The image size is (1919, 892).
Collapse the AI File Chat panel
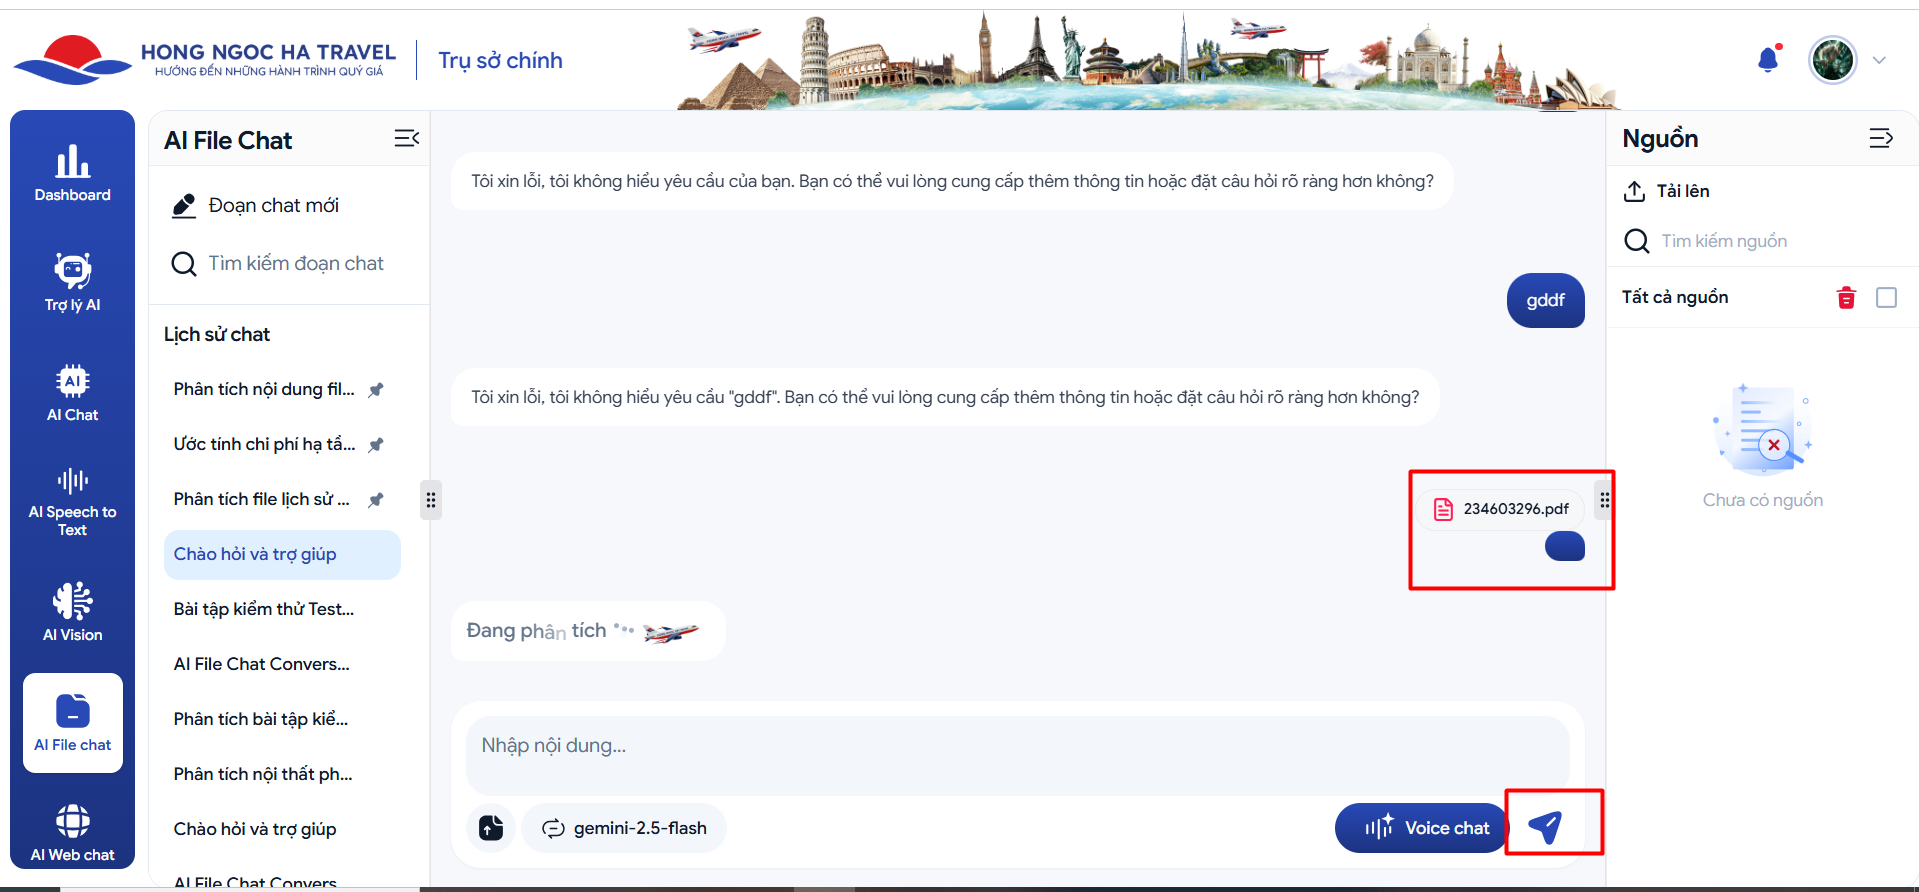pos(406,139)
